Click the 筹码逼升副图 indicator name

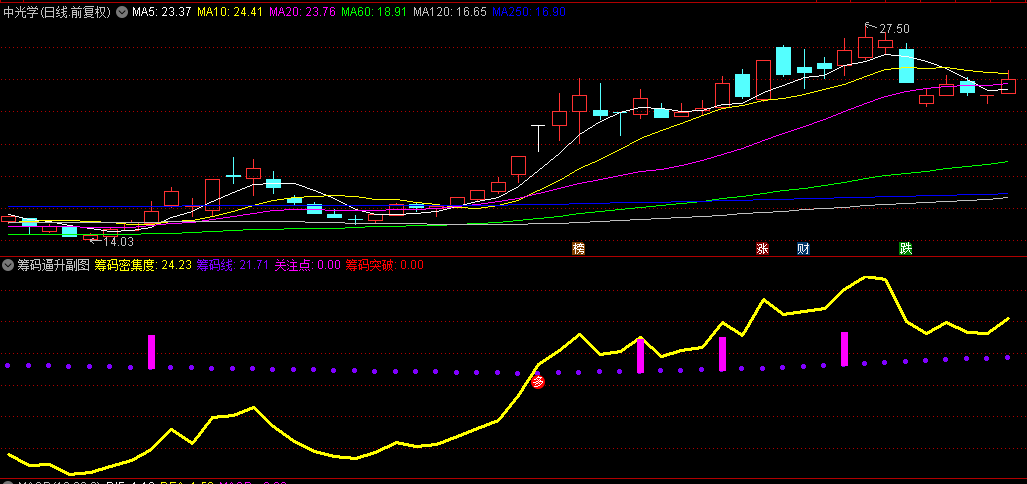click(53, 265)
